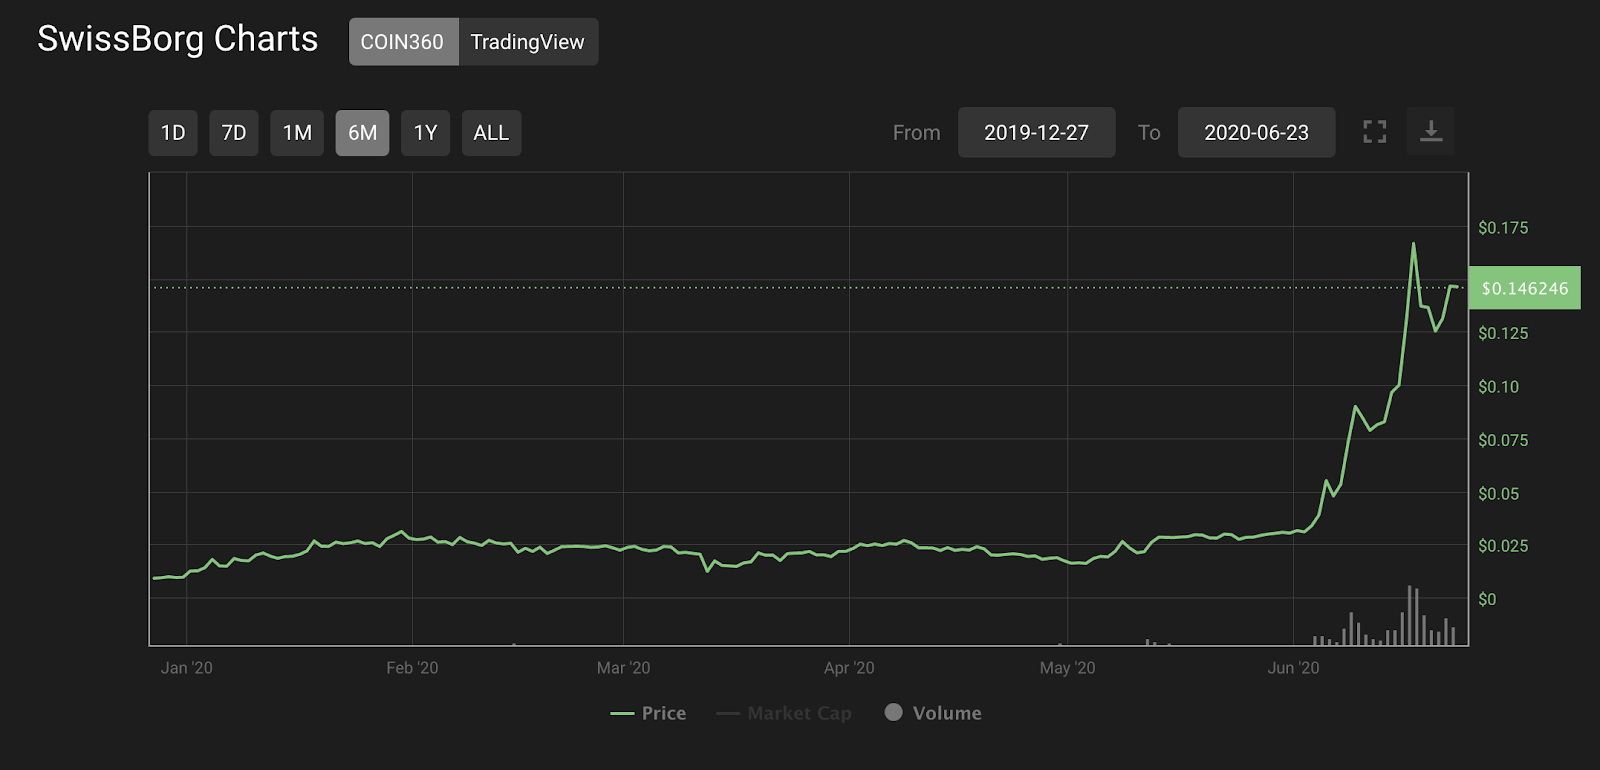Select the ALL time range
Image resolution: width=1600 pixels, height=770 pixels.
(x=491, y=133)
